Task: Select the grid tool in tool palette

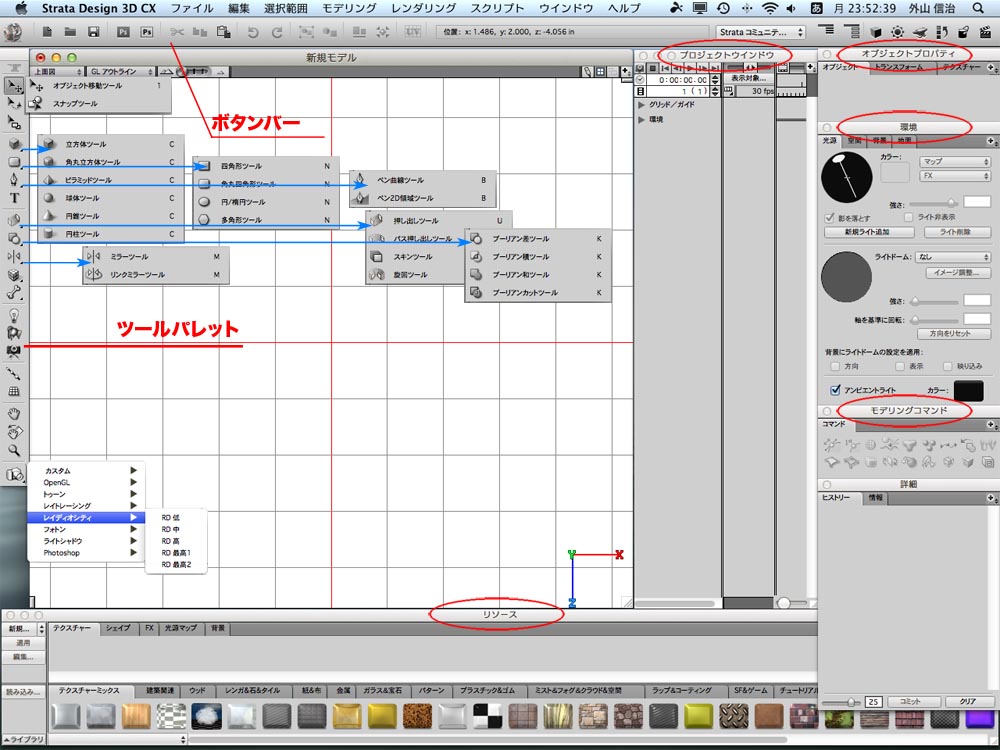Action: (x=14, y=392)
